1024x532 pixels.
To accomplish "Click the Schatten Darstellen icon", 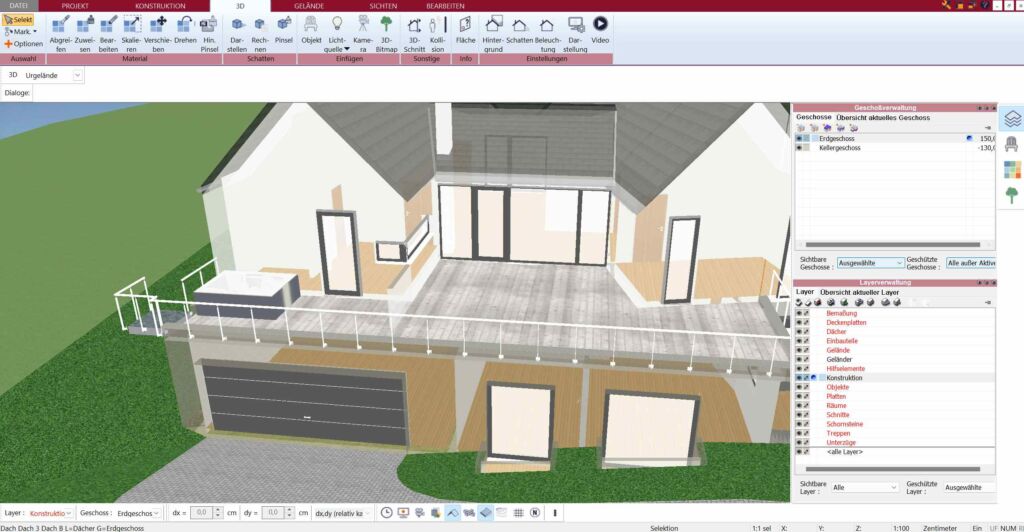I will [237, 34].
